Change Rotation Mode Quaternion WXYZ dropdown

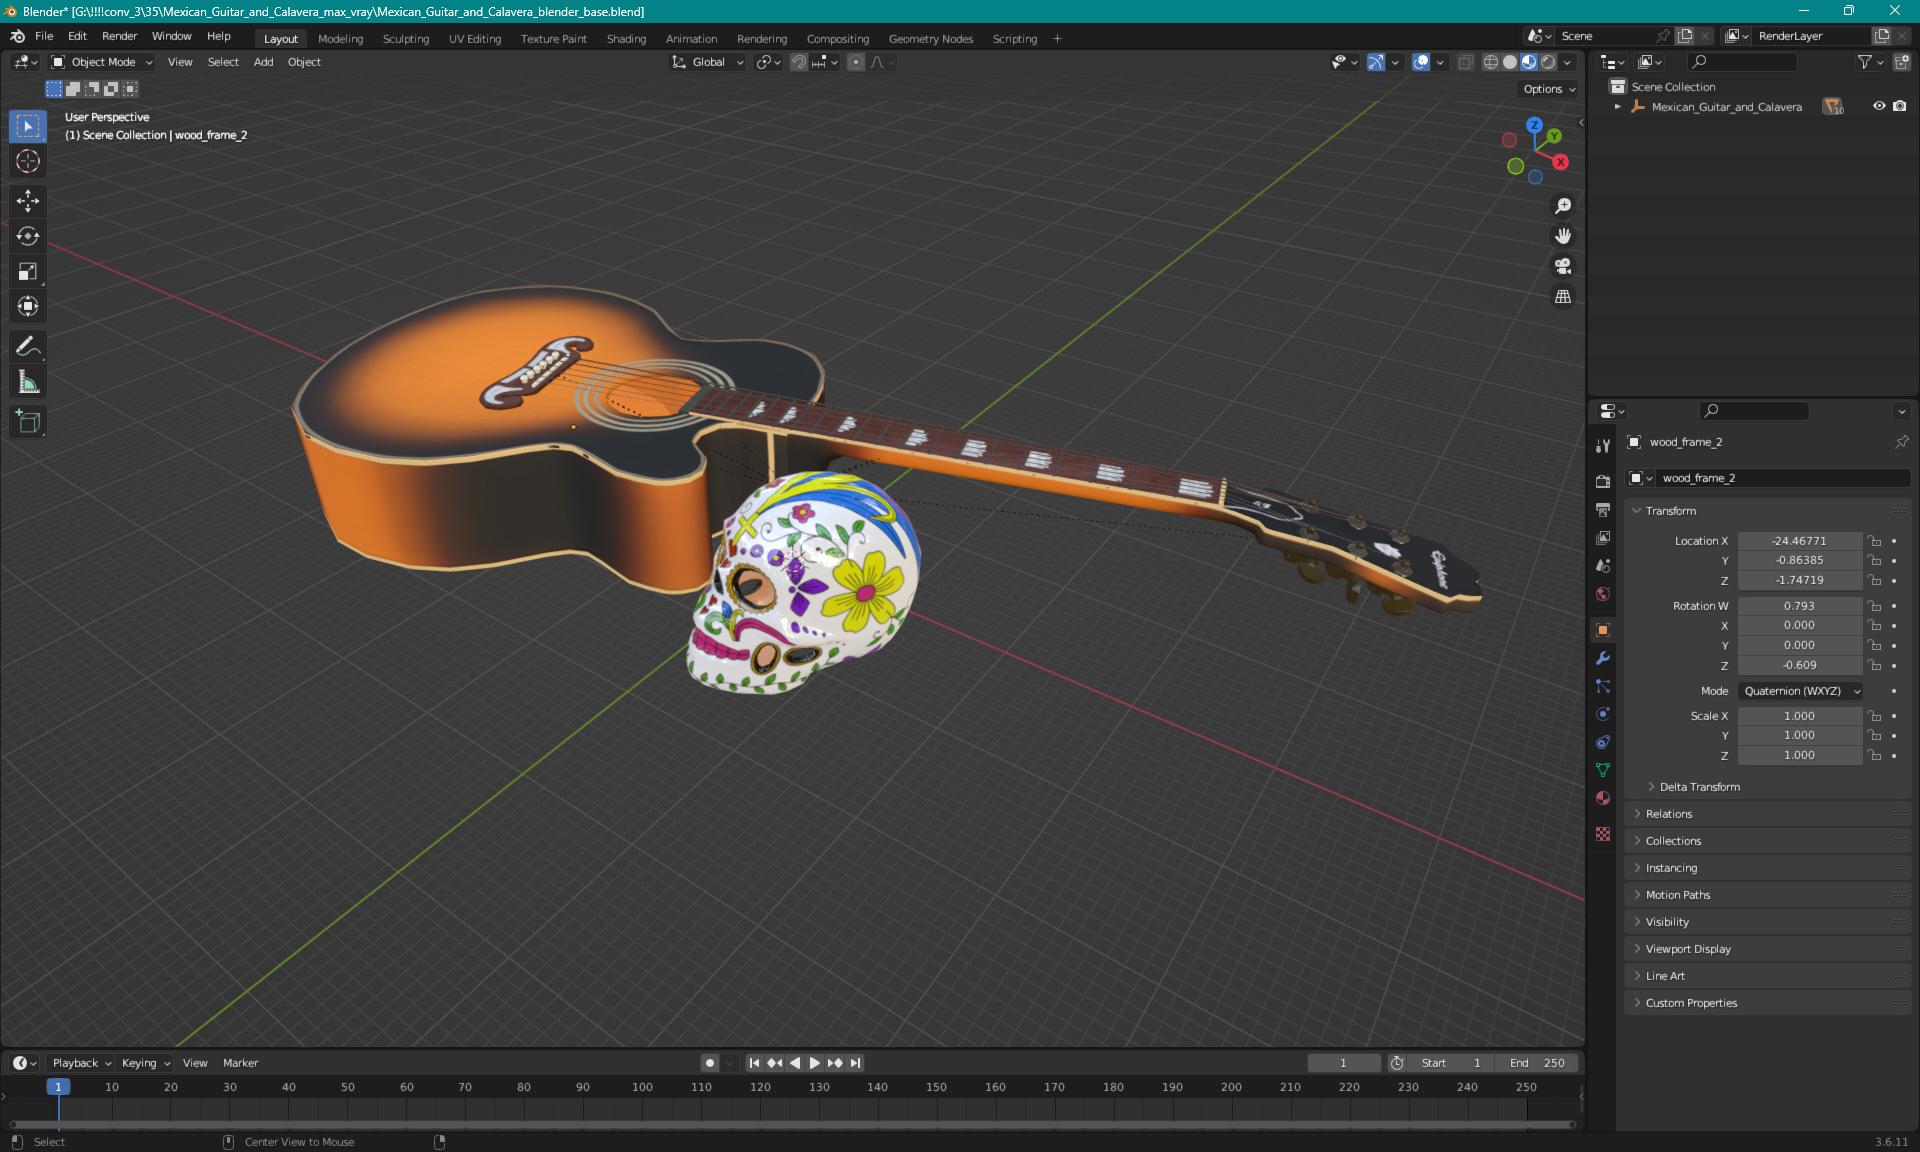(x=1798, y=690)
